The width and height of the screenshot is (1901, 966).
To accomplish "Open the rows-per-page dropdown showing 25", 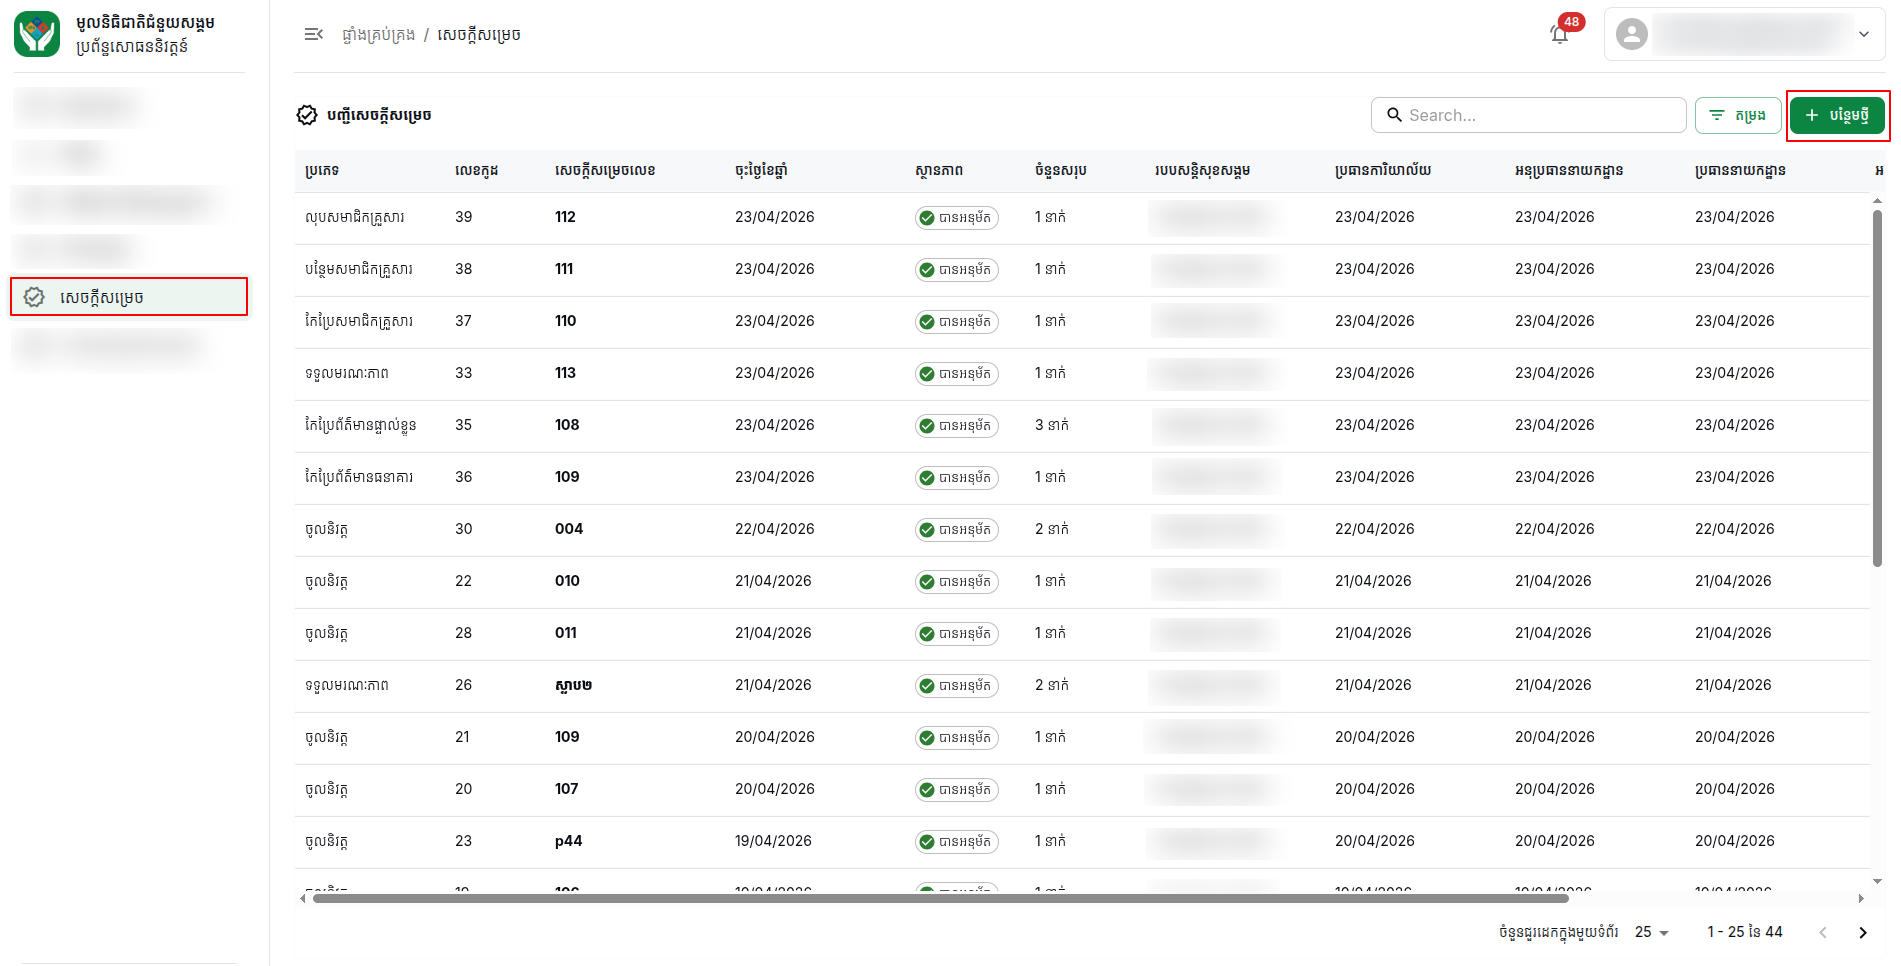I will [1652, 932].
